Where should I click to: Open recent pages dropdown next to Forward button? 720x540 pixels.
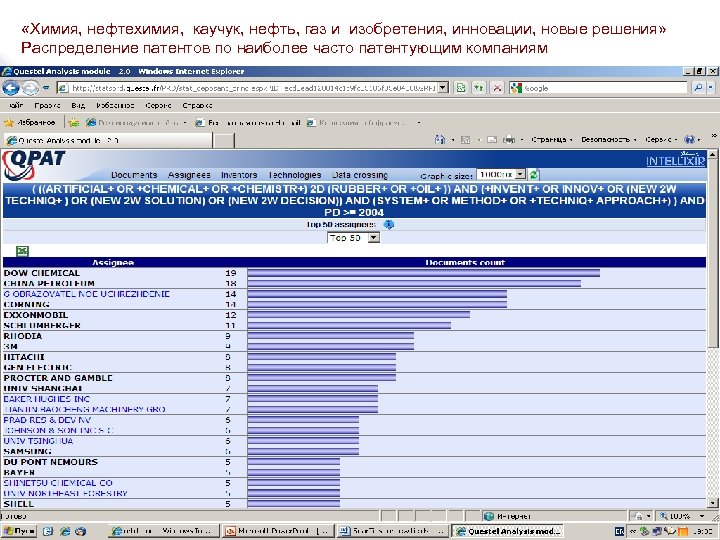point(46,88)
